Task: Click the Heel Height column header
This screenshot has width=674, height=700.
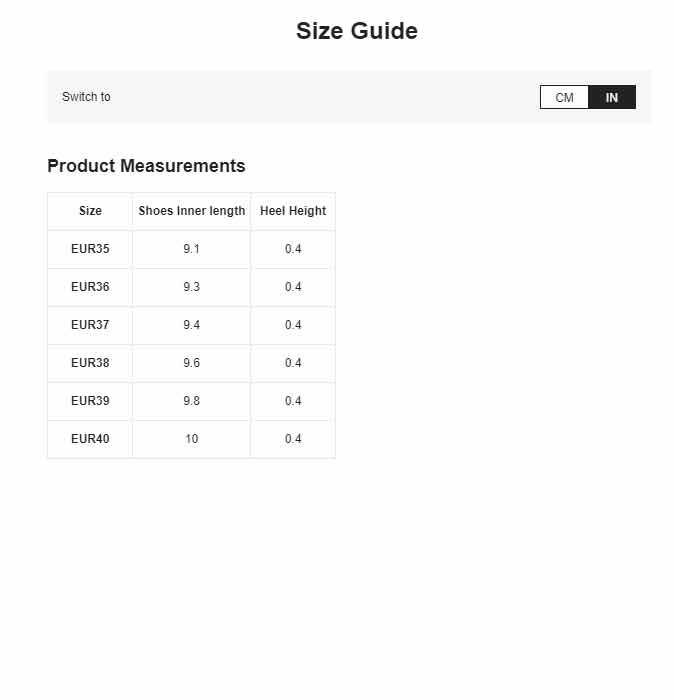Action: coord(293,211)
